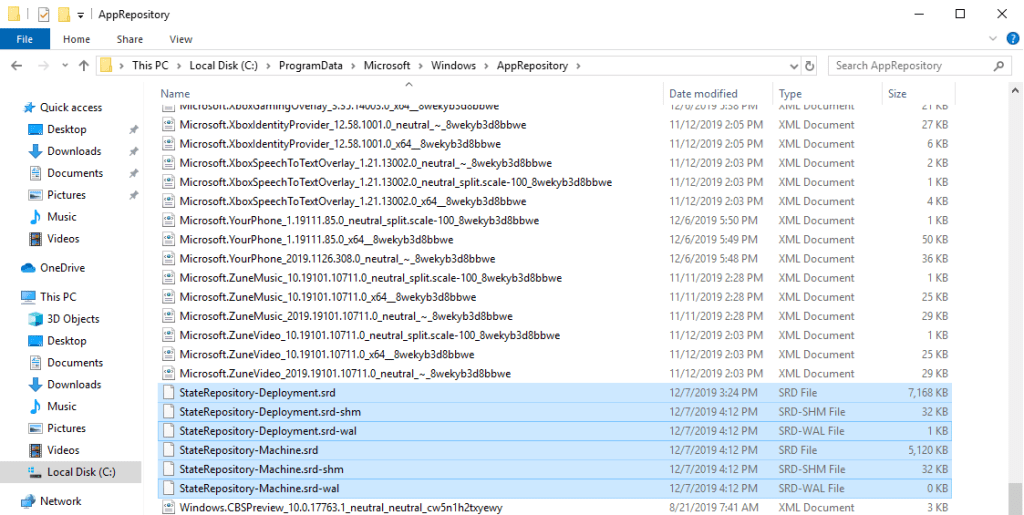The image size is (1024, 515).
Task: Click the Properties icon in title bar
Action: [x=43, y=15]
